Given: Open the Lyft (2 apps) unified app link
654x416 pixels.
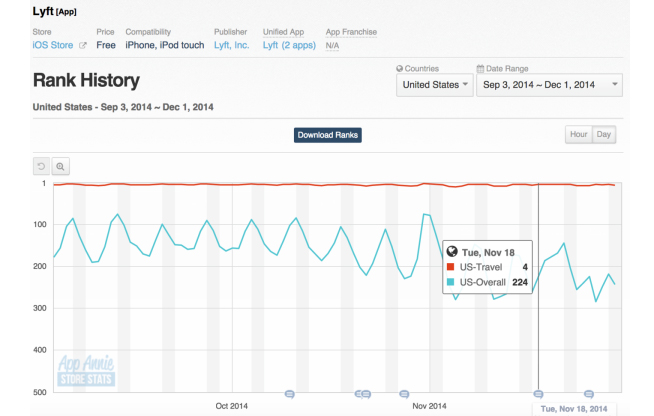Looking at the screenshot, I should pos(290,46).
